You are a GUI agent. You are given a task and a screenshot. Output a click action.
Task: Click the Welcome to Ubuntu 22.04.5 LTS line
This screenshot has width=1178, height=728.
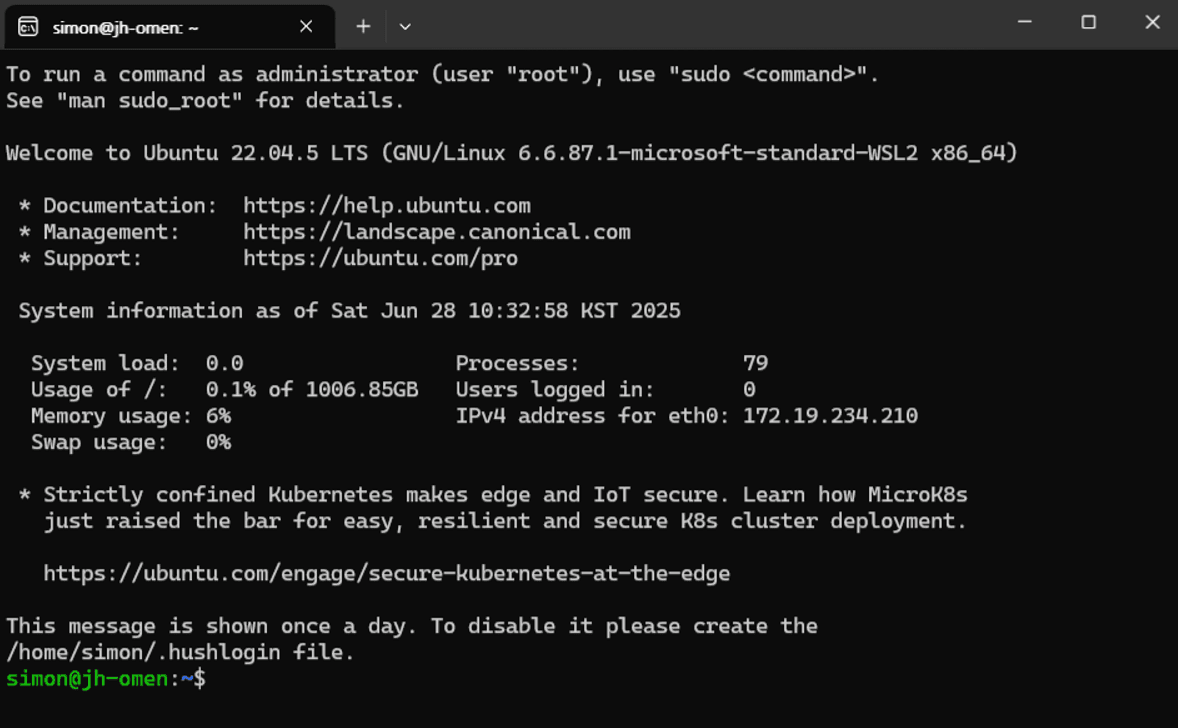(x=511, y=153)
